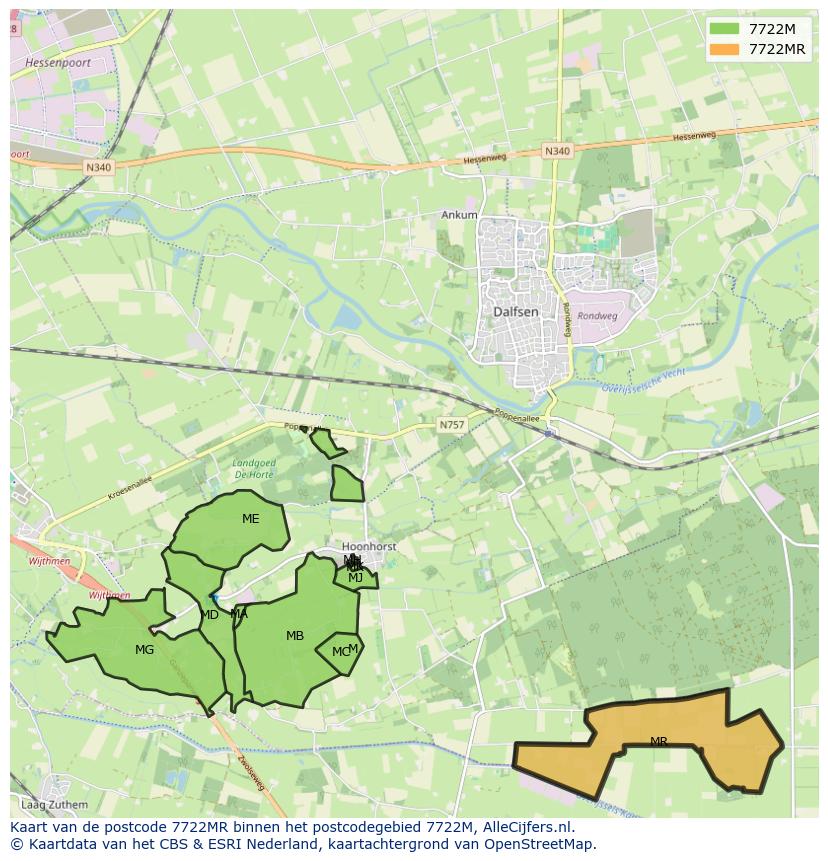Click the Hessenpoort area label
The width and height of the screenshot is (828, 861).
tap(52, 61)
